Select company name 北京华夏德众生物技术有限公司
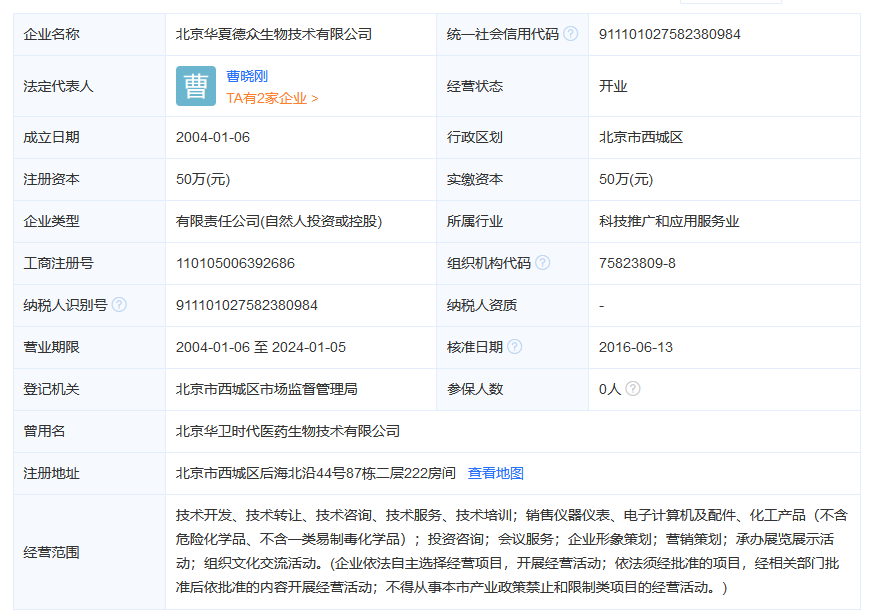 274,34
